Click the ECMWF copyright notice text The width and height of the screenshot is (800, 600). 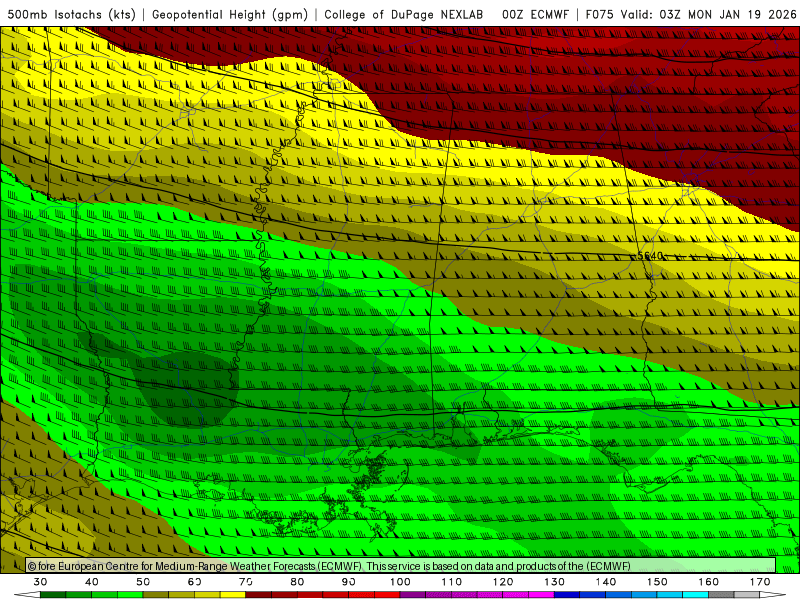(x=329, y=566)
